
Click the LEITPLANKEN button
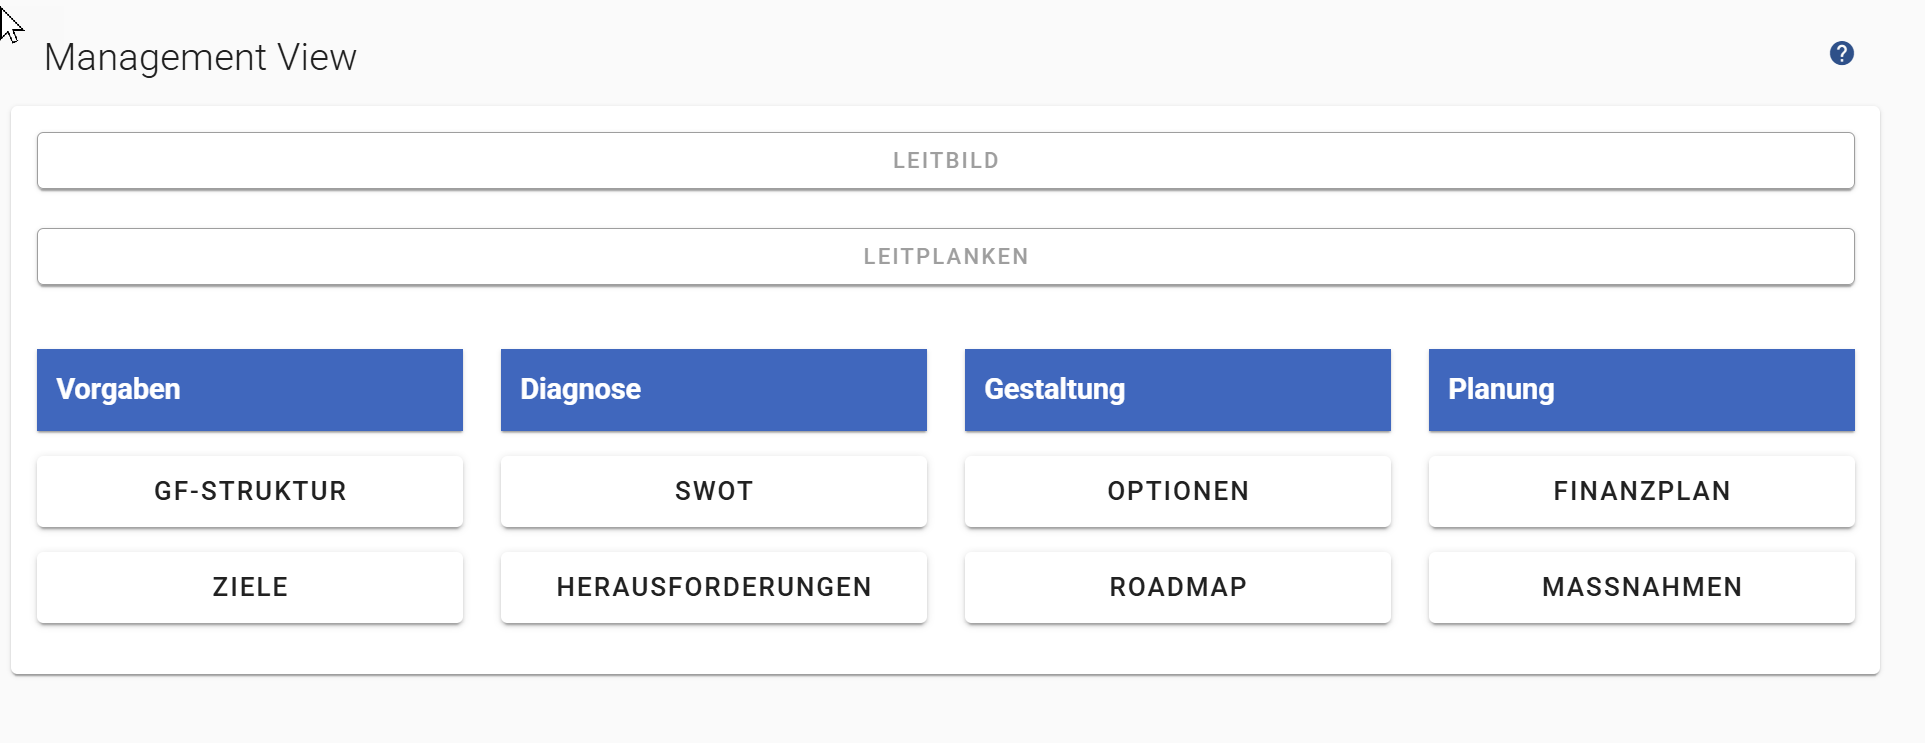945,257
